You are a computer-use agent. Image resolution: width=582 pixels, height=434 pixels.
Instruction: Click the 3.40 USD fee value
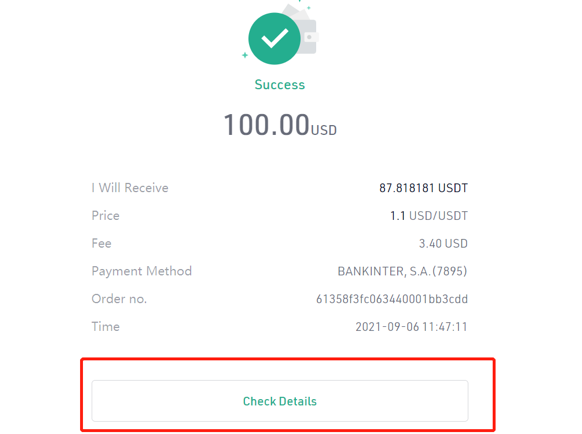pyautogui.click(x=444, y=244)
